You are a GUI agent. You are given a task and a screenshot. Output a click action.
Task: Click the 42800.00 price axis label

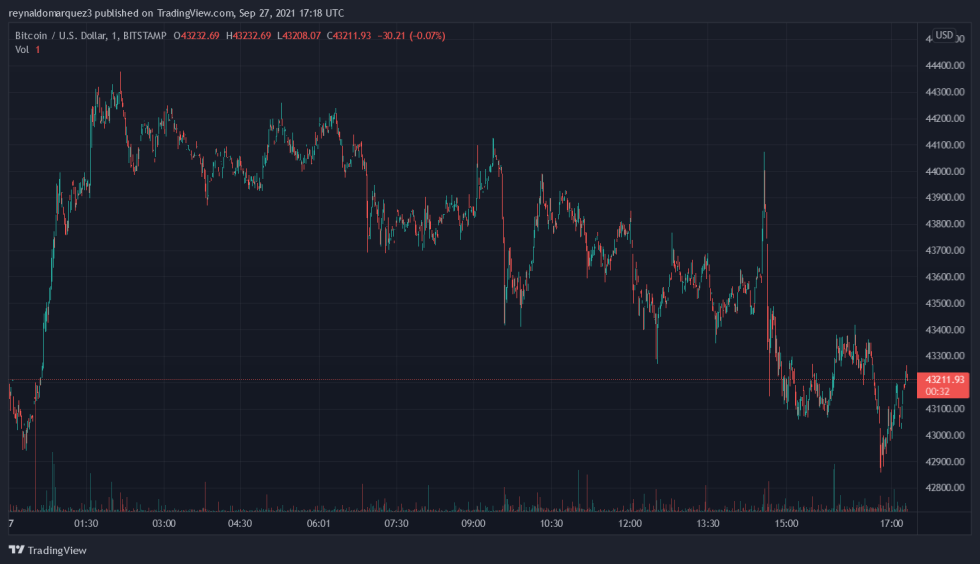point(946,488)
